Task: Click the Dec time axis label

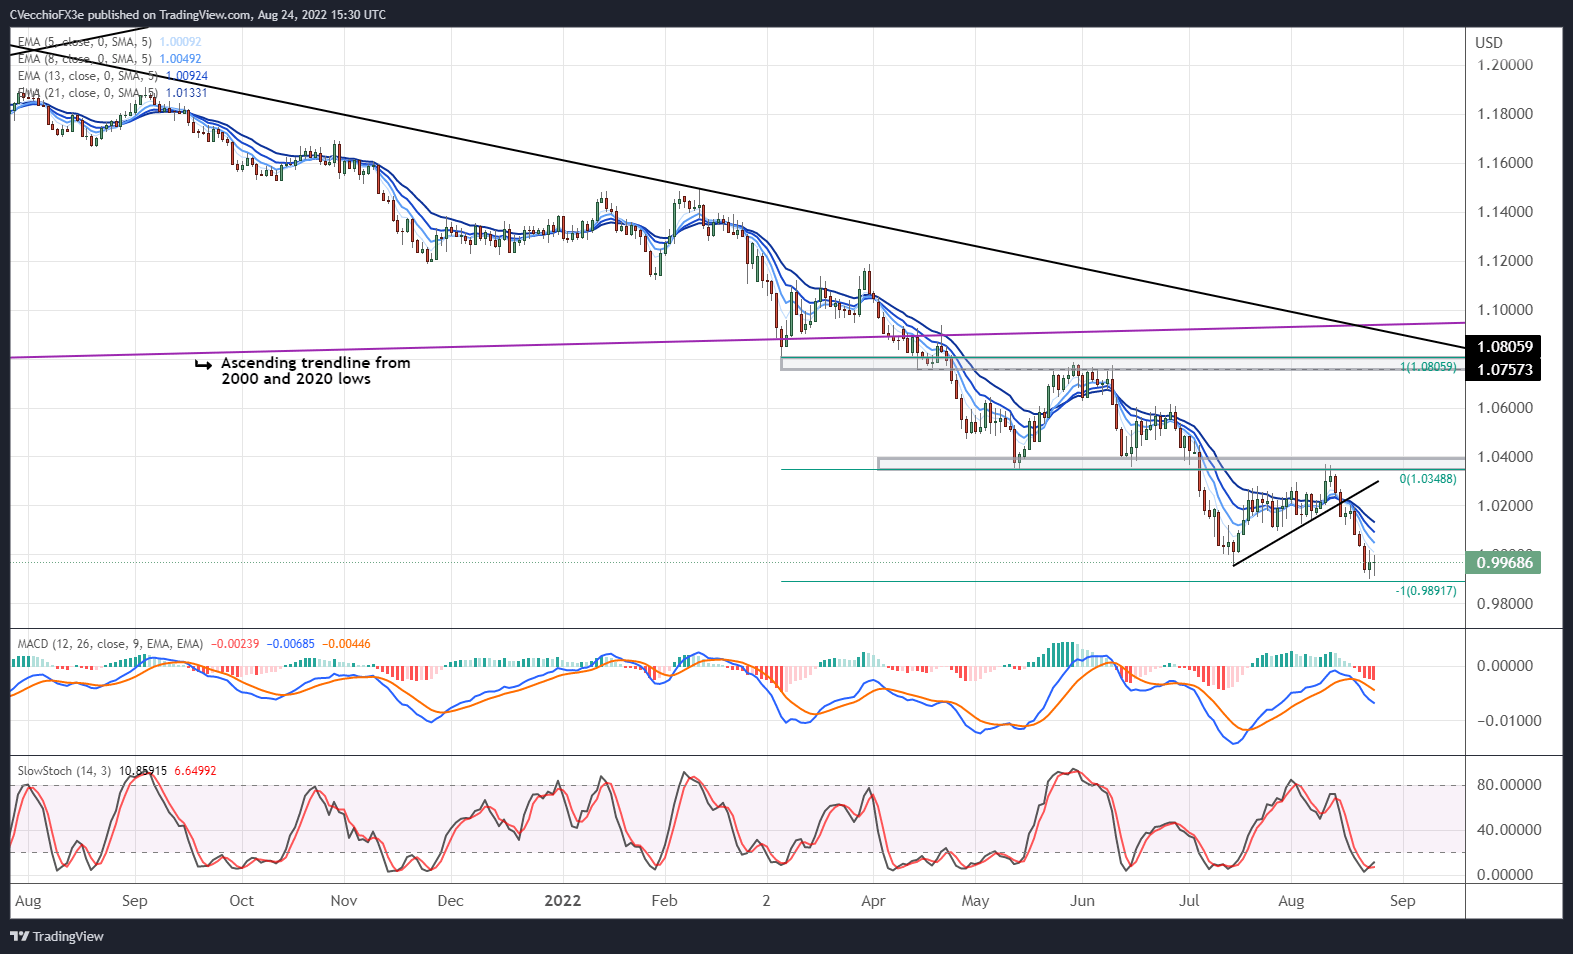Action: point(450,901)
